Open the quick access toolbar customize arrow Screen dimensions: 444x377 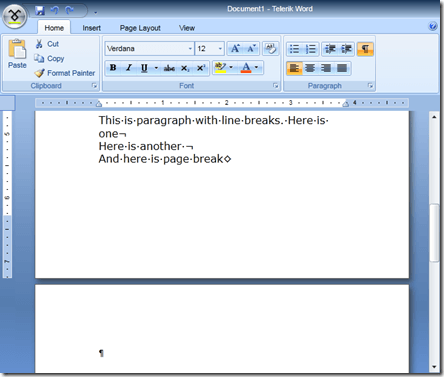95,13
